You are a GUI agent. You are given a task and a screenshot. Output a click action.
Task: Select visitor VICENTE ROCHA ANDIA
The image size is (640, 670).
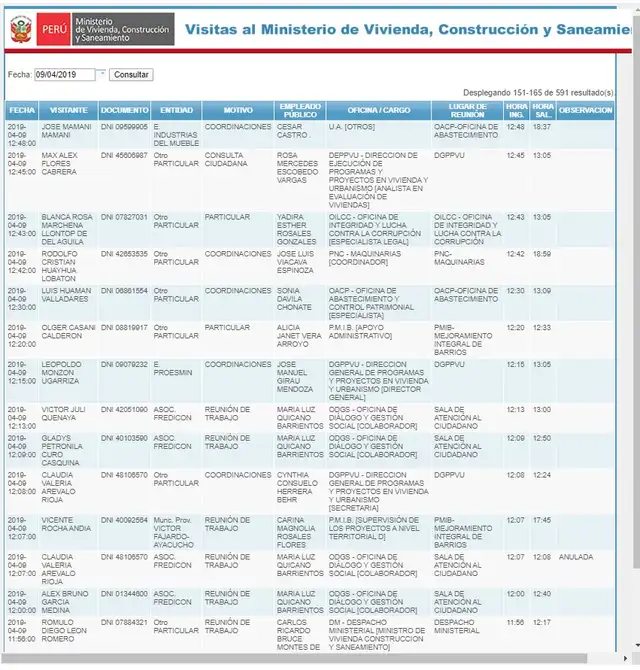(x=66, y=524)
